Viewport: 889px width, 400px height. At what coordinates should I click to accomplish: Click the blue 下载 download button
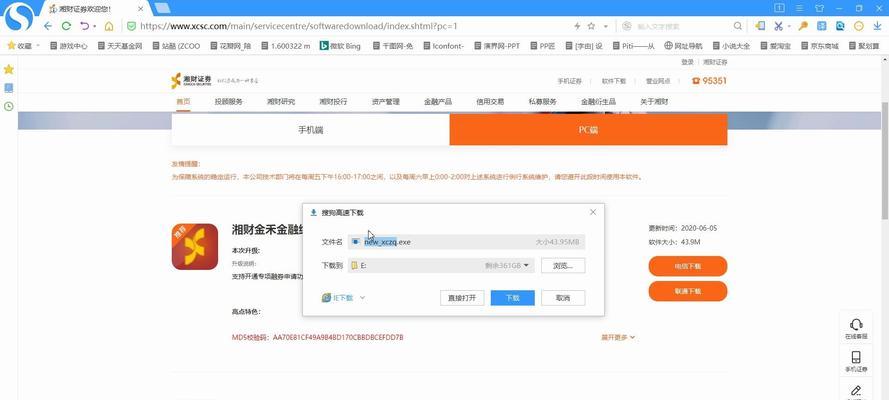[x=513, y=298]
